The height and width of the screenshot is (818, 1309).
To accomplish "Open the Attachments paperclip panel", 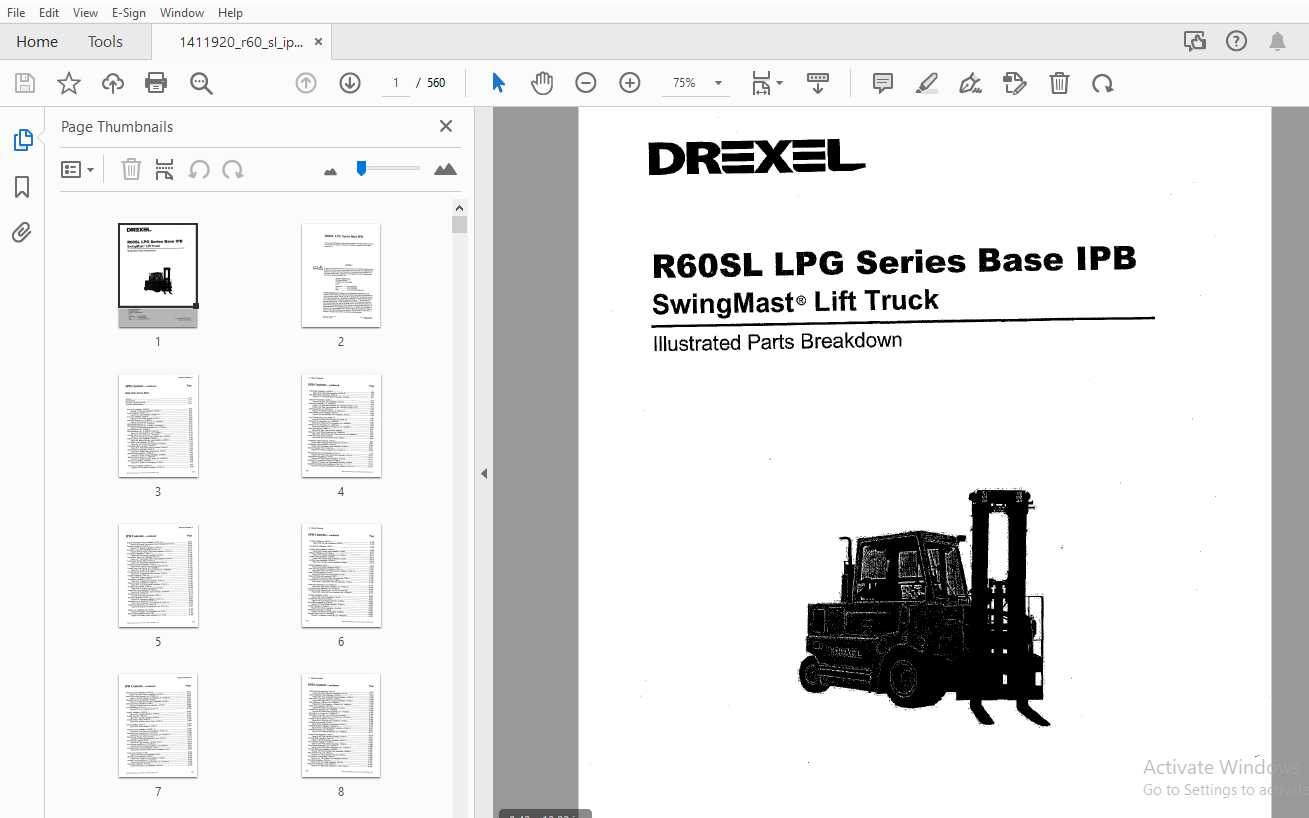I will click(22, 233).
